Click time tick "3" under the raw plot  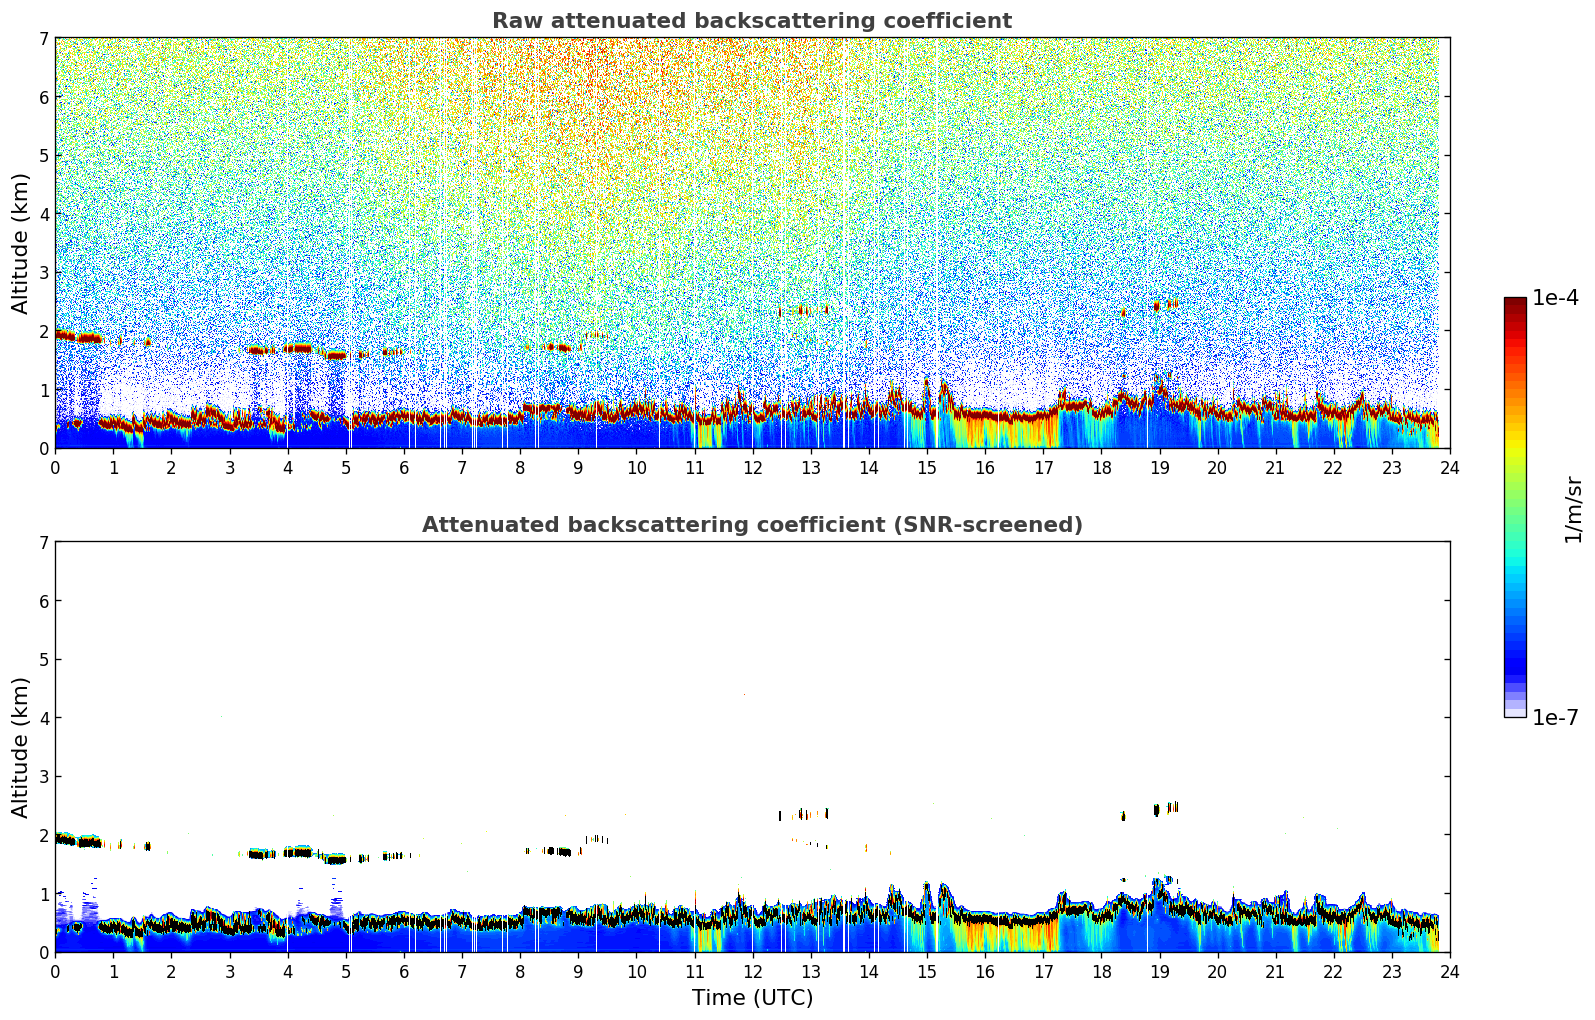tap(229, 467)
